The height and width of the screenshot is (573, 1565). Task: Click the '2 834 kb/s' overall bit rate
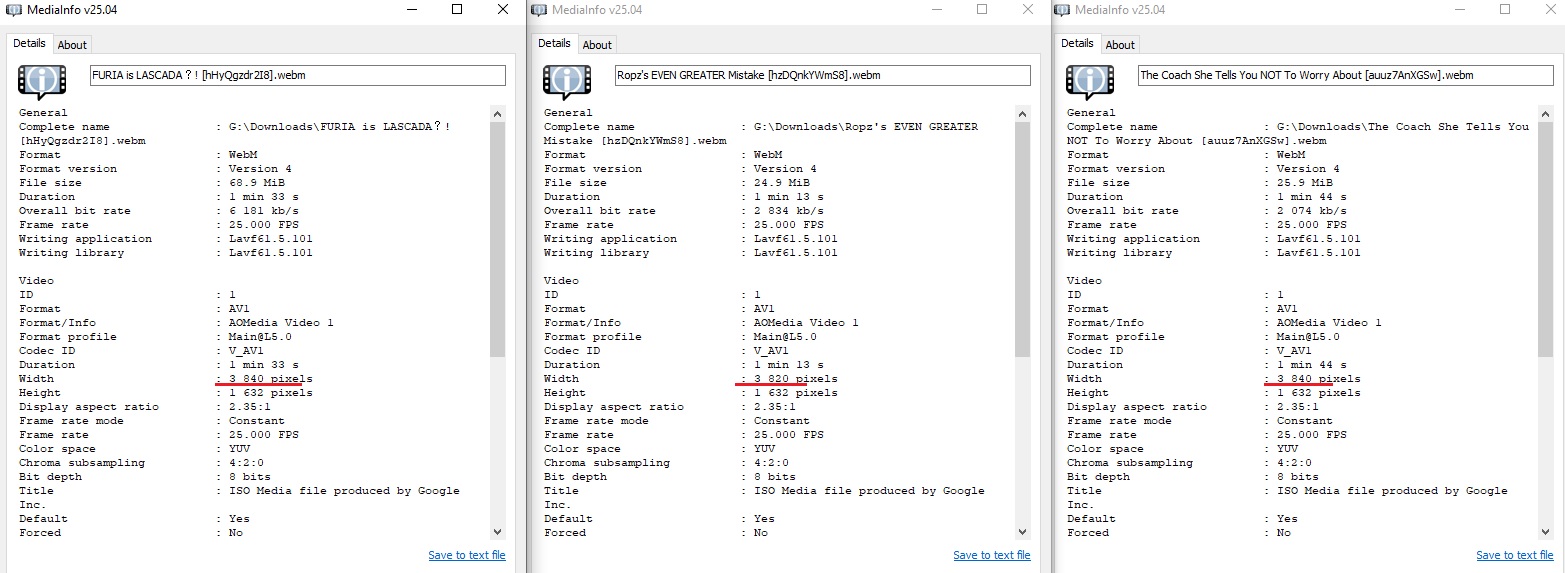(789, 211)
